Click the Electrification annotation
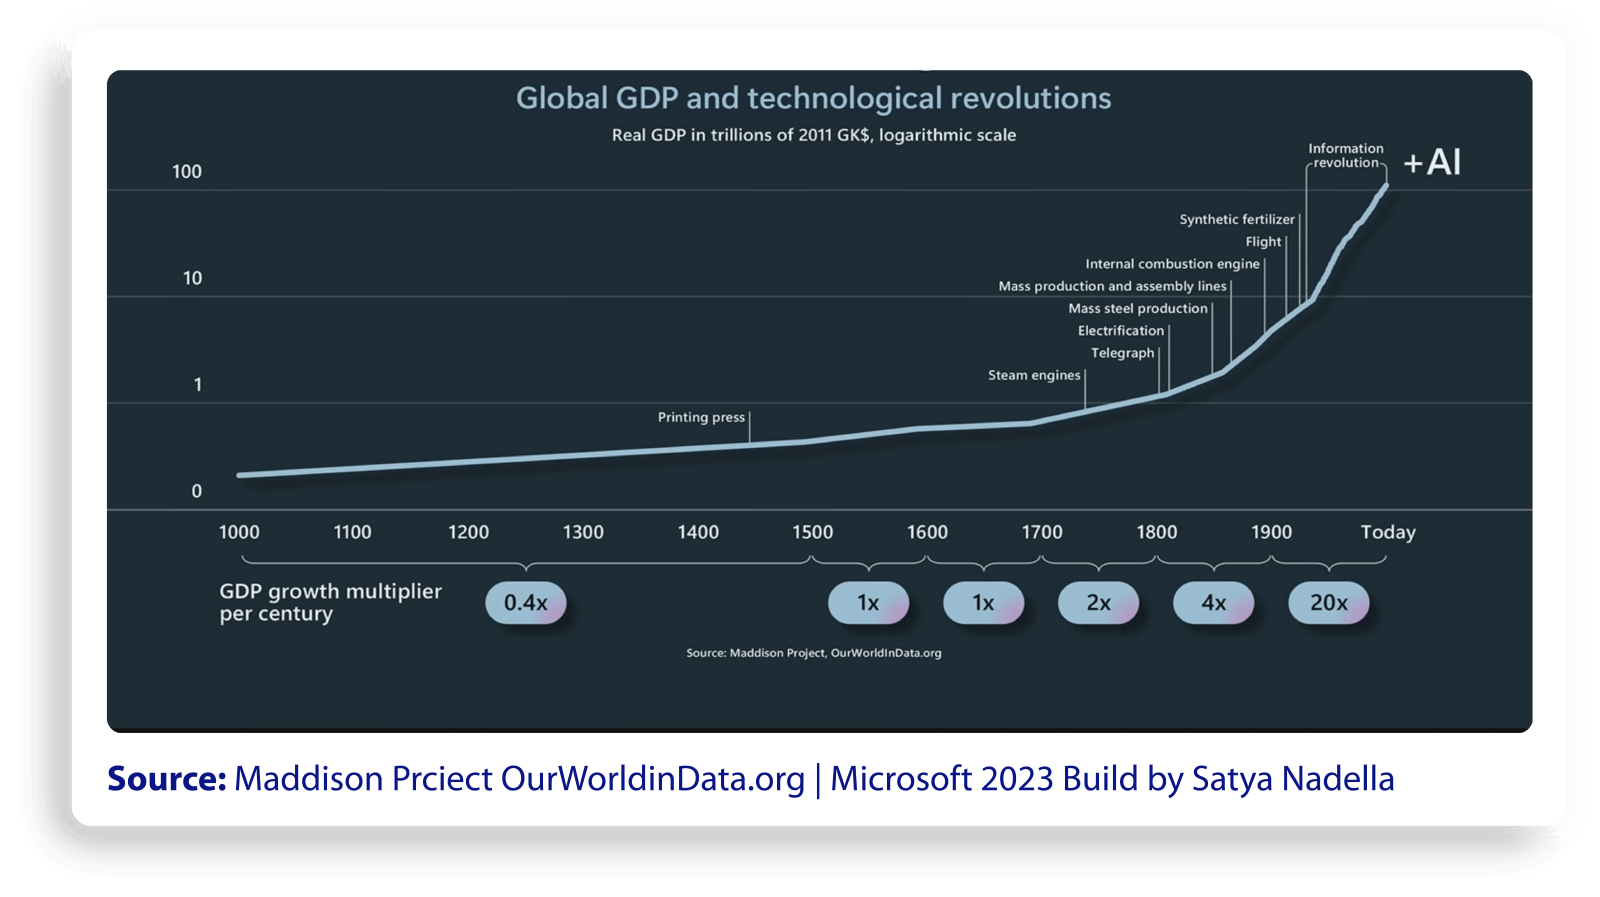The width and height of the screenshot is (1600, 897). tap(1121, 331)
